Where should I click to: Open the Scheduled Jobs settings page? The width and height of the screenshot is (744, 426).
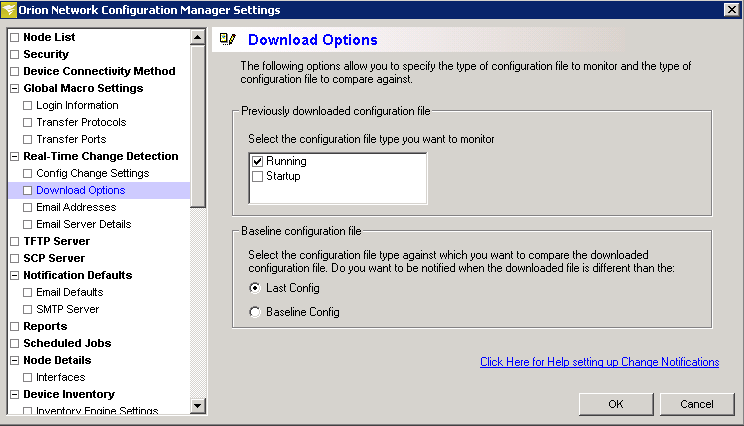tap(67, 343)
